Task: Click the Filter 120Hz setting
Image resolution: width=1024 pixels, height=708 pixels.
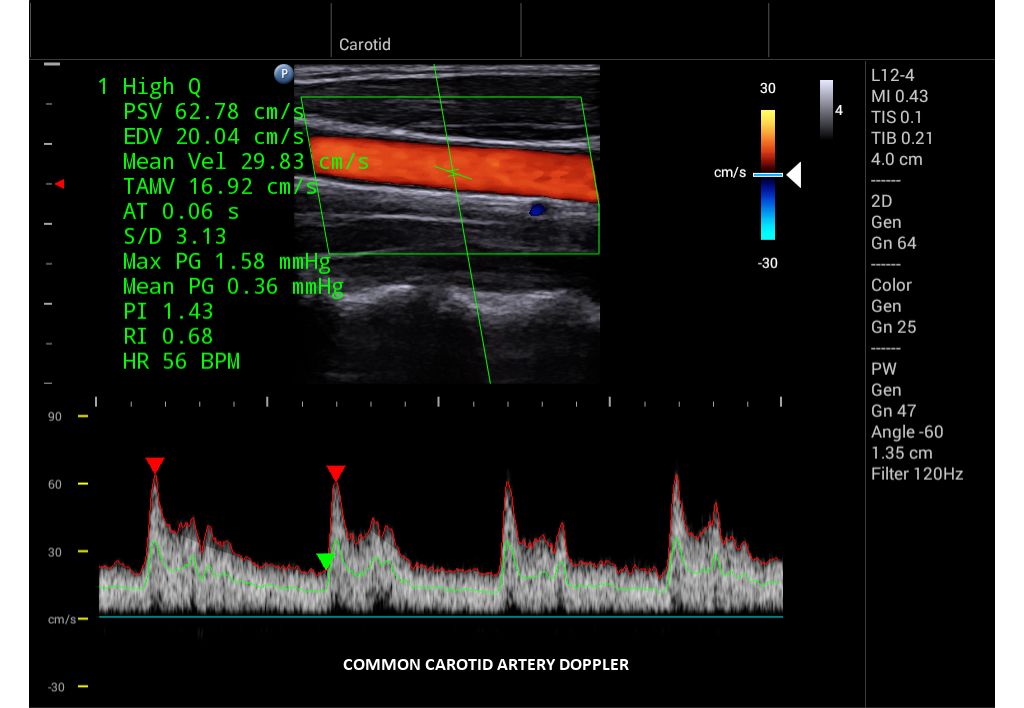Action: tap(916, 474)
